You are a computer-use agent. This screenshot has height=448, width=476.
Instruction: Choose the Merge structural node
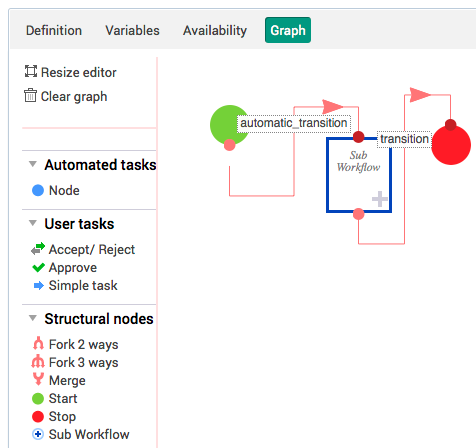click(59, 380)
